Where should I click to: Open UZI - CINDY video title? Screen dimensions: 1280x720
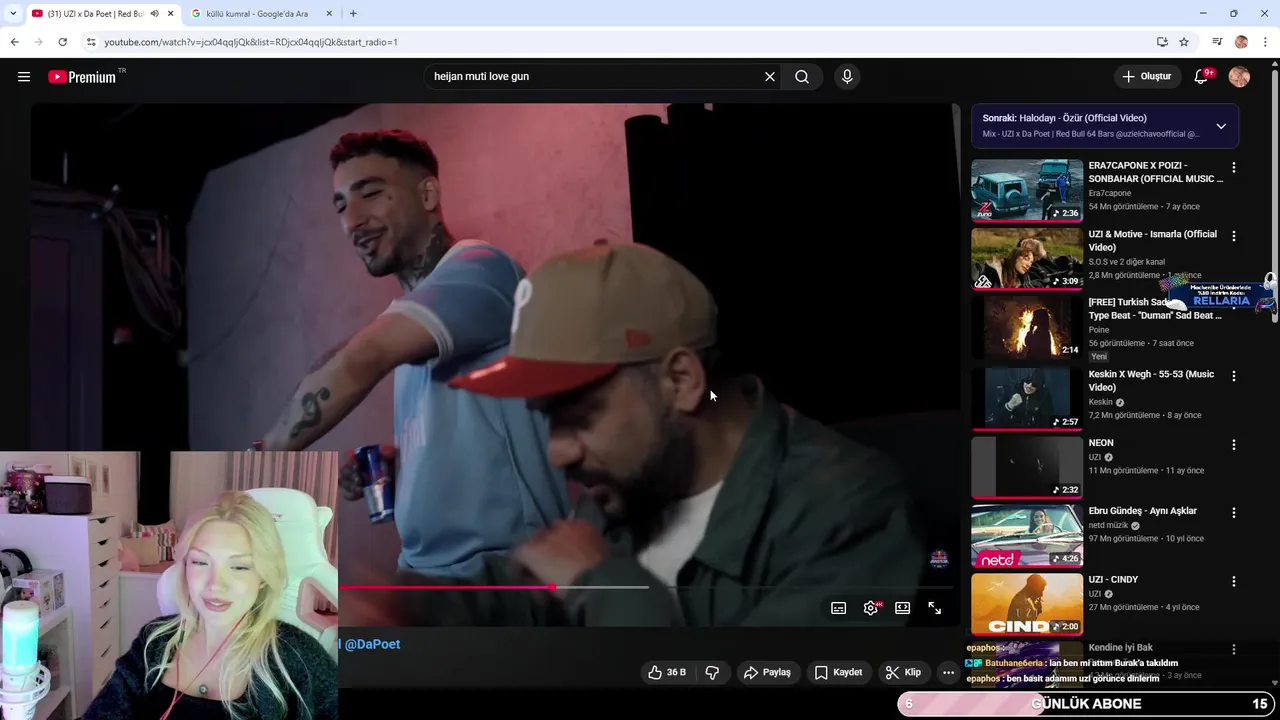pos(1115,580)
